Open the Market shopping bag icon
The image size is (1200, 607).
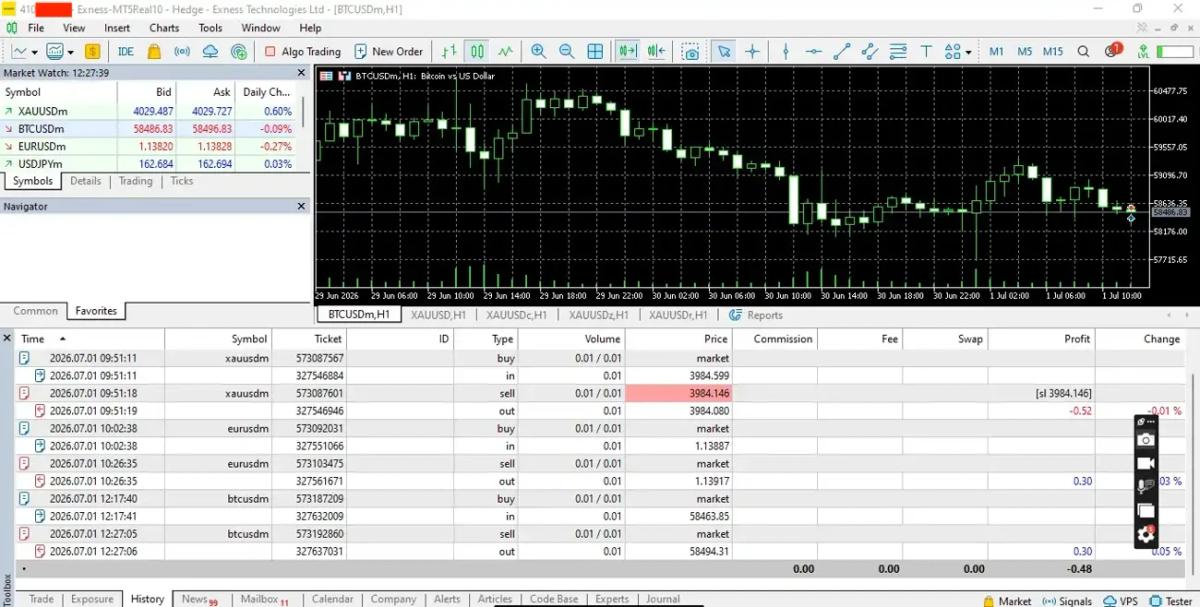click(x=154, y=51)
